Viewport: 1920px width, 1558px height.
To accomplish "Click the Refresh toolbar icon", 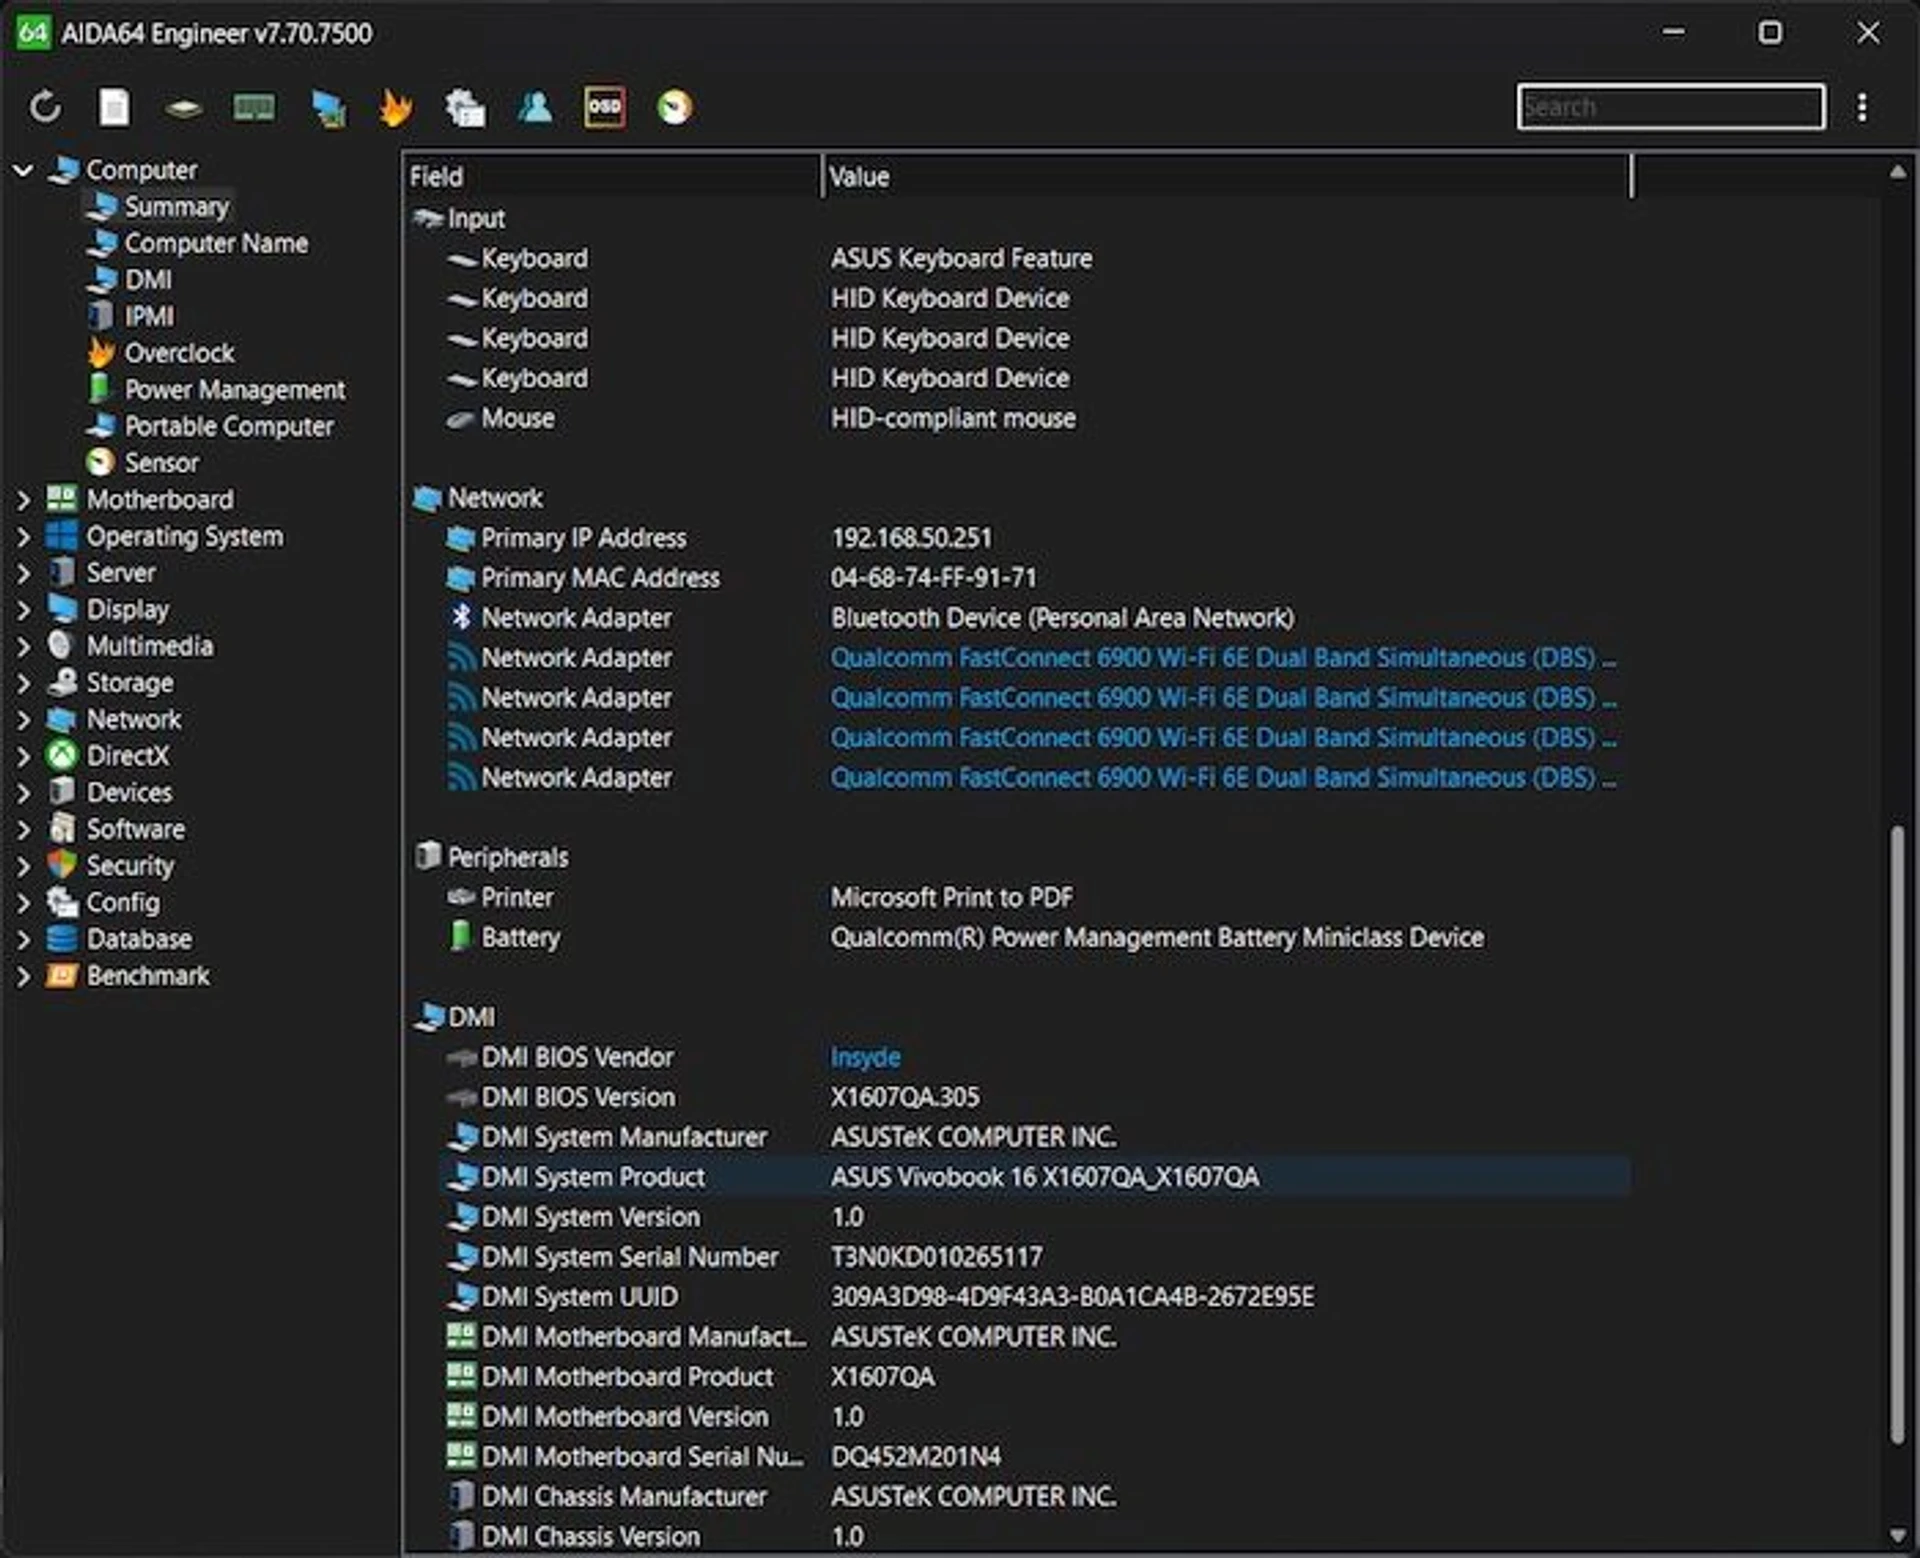I will [x=45, y=107].
